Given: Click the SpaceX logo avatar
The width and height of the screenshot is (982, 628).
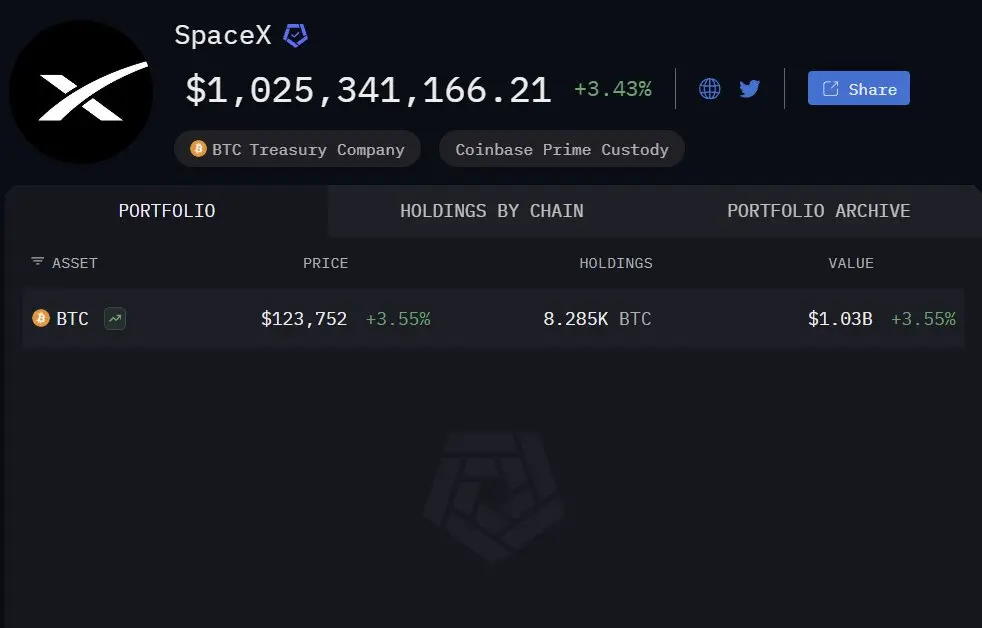Looking at the screenshot, I should point(81,92).
